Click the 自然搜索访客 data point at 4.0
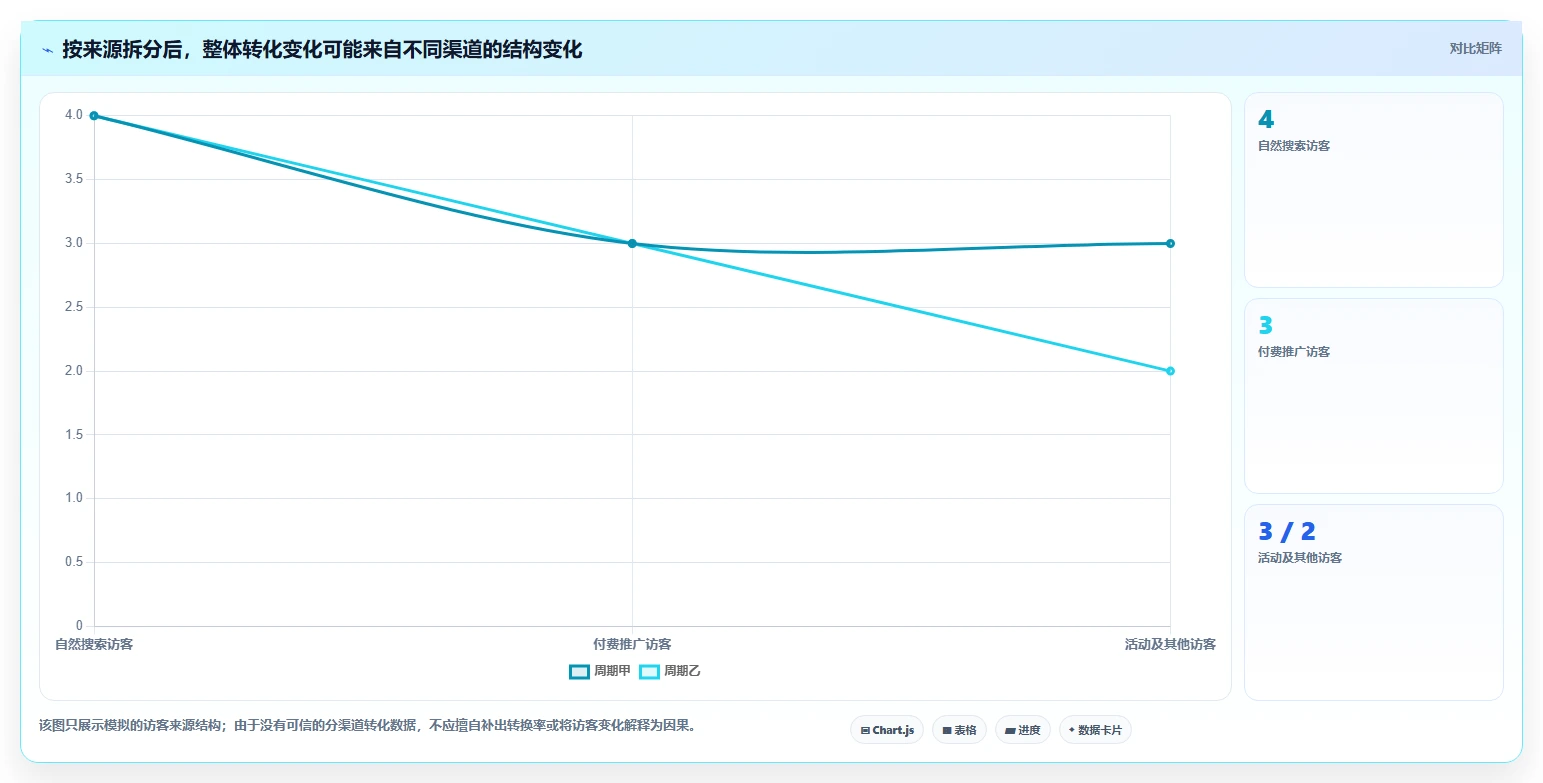Image resolution: width=1543 pixels, height=783 pixels. pyautogui.click(x=94, y=116)
